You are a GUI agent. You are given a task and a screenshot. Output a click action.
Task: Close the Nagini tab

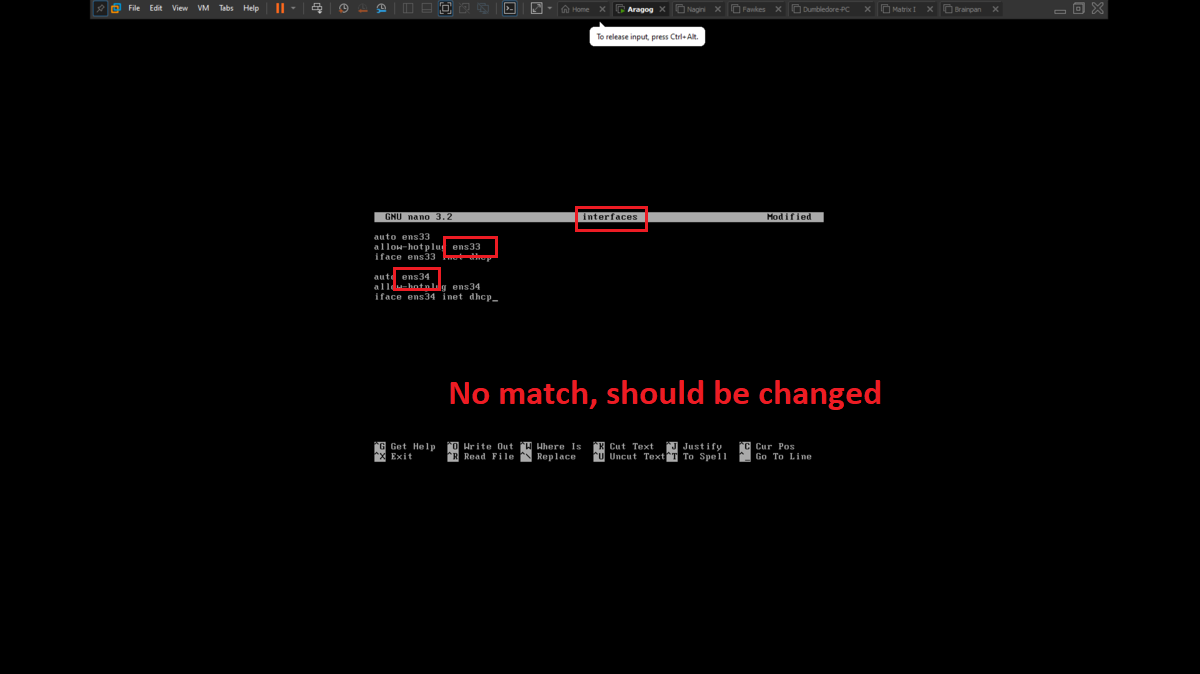(719, 9)
